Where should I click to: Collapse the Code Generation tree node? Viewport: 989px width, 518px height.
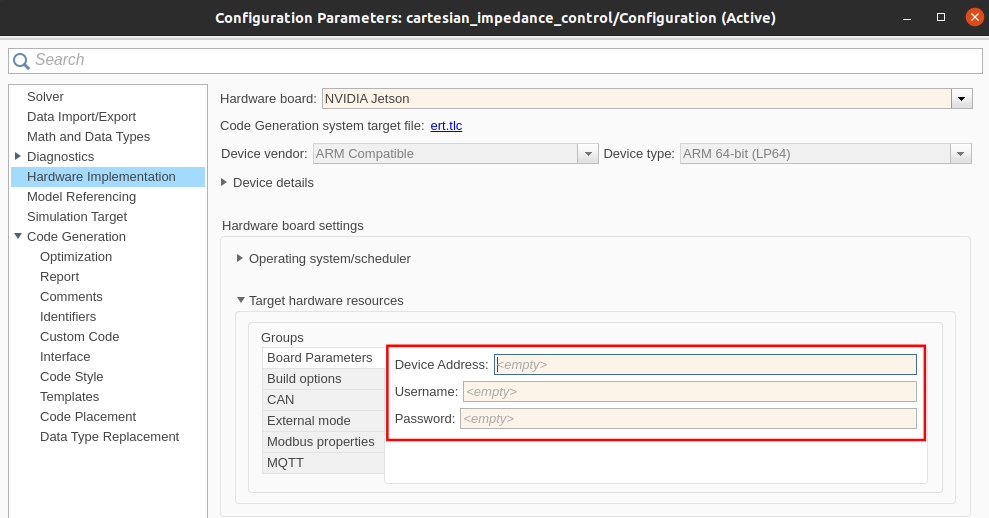18,236
